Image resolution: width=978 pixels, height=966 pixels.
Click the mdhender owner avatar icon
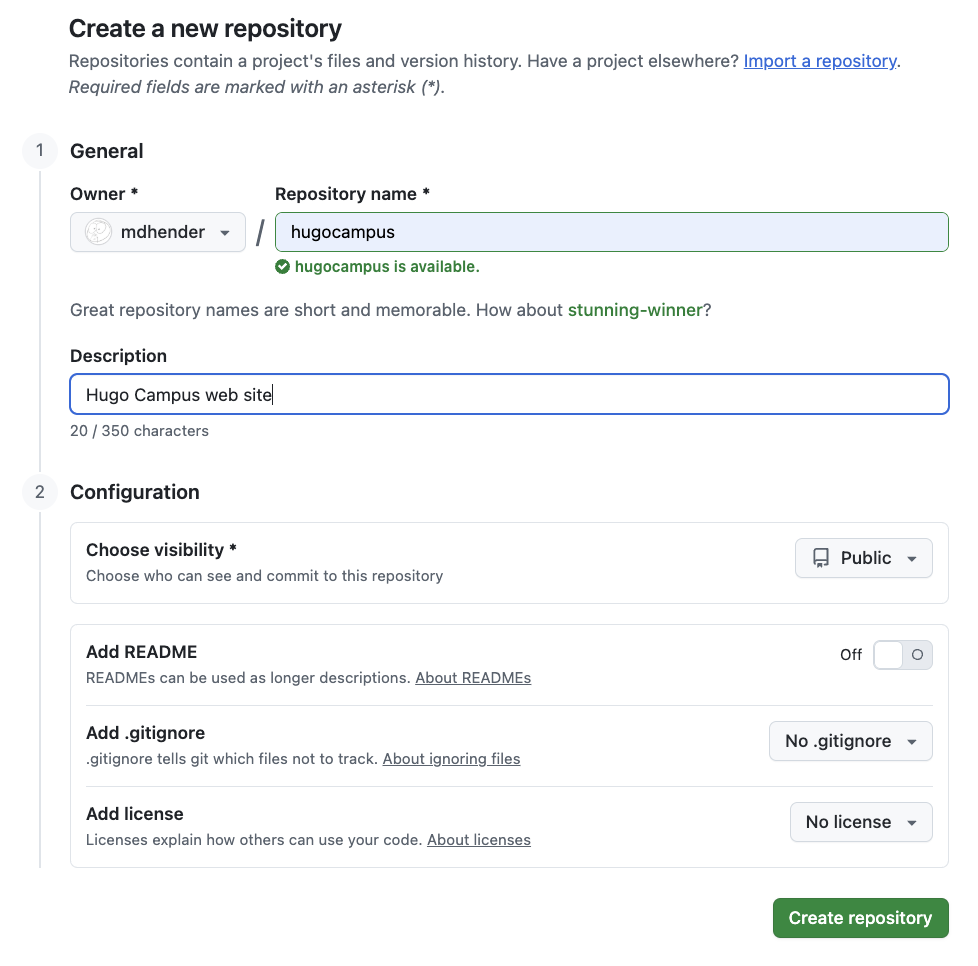click(98, 232)
